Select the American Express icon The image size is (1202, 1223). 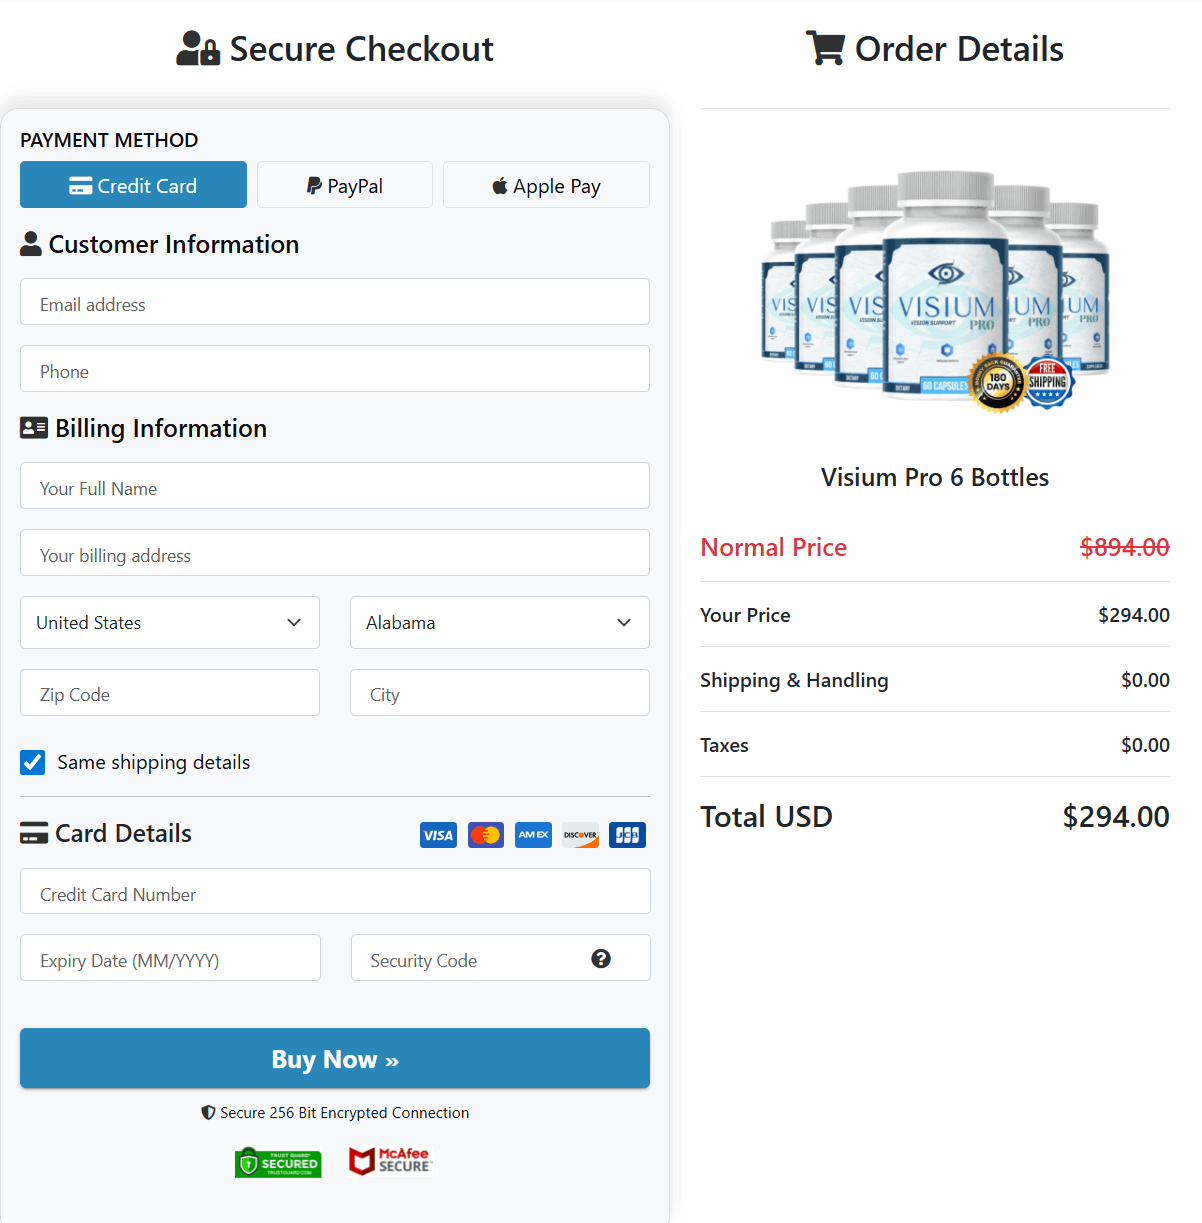[x=533, y=835]
